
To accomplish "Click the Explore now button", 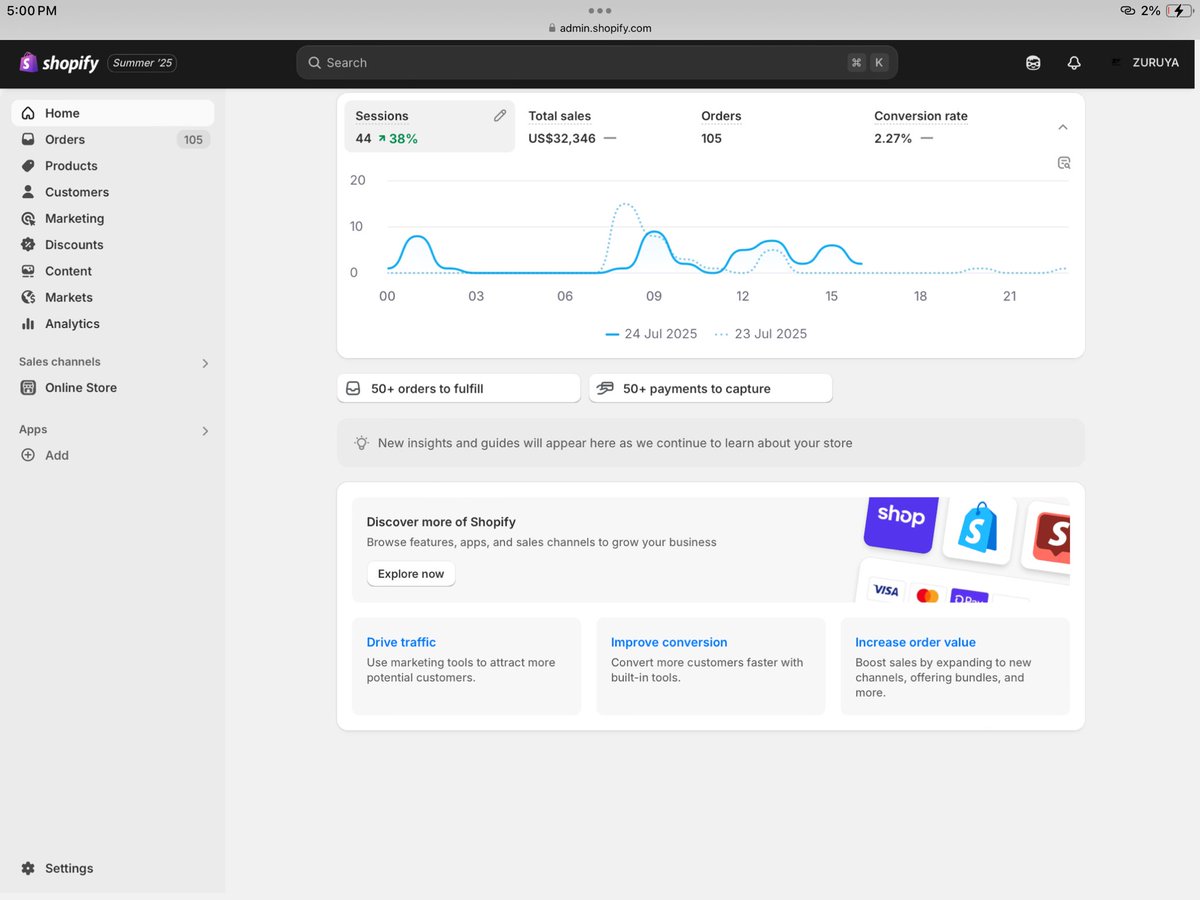I will click(411, 574).
